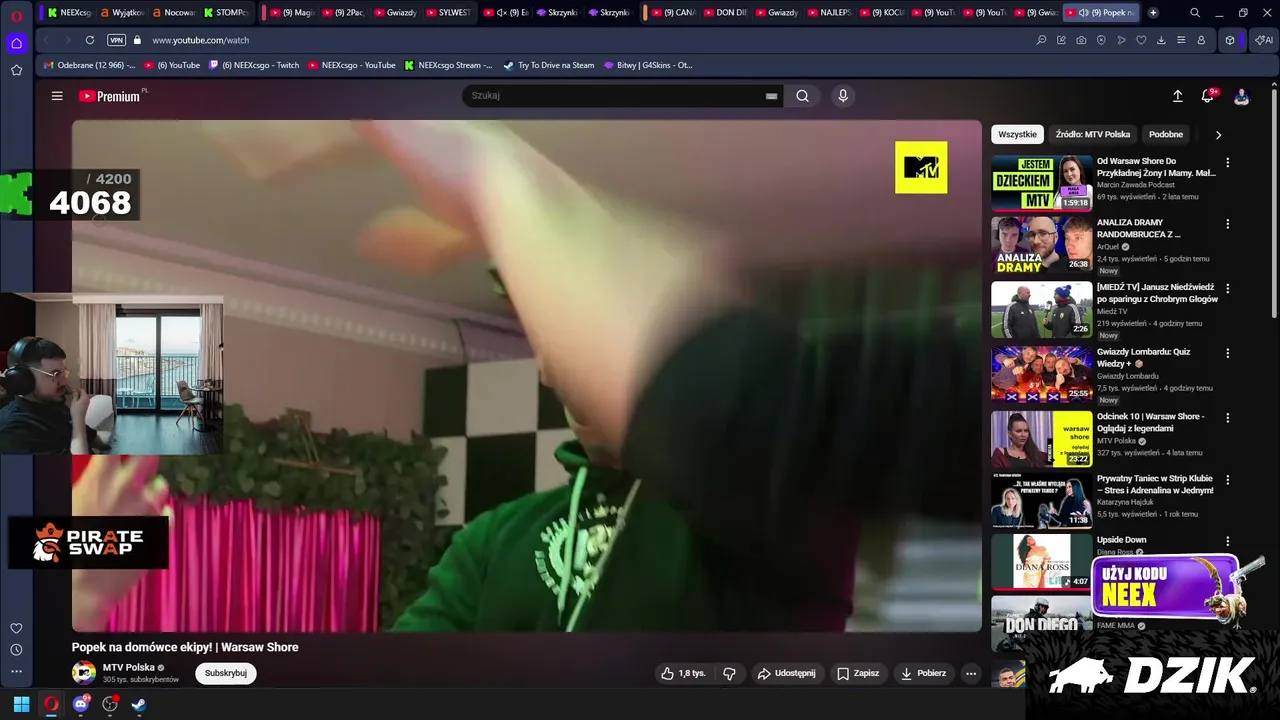1280x720 pixels.
Task: Reload the page with refresh icon
Action: pos(90,40)
